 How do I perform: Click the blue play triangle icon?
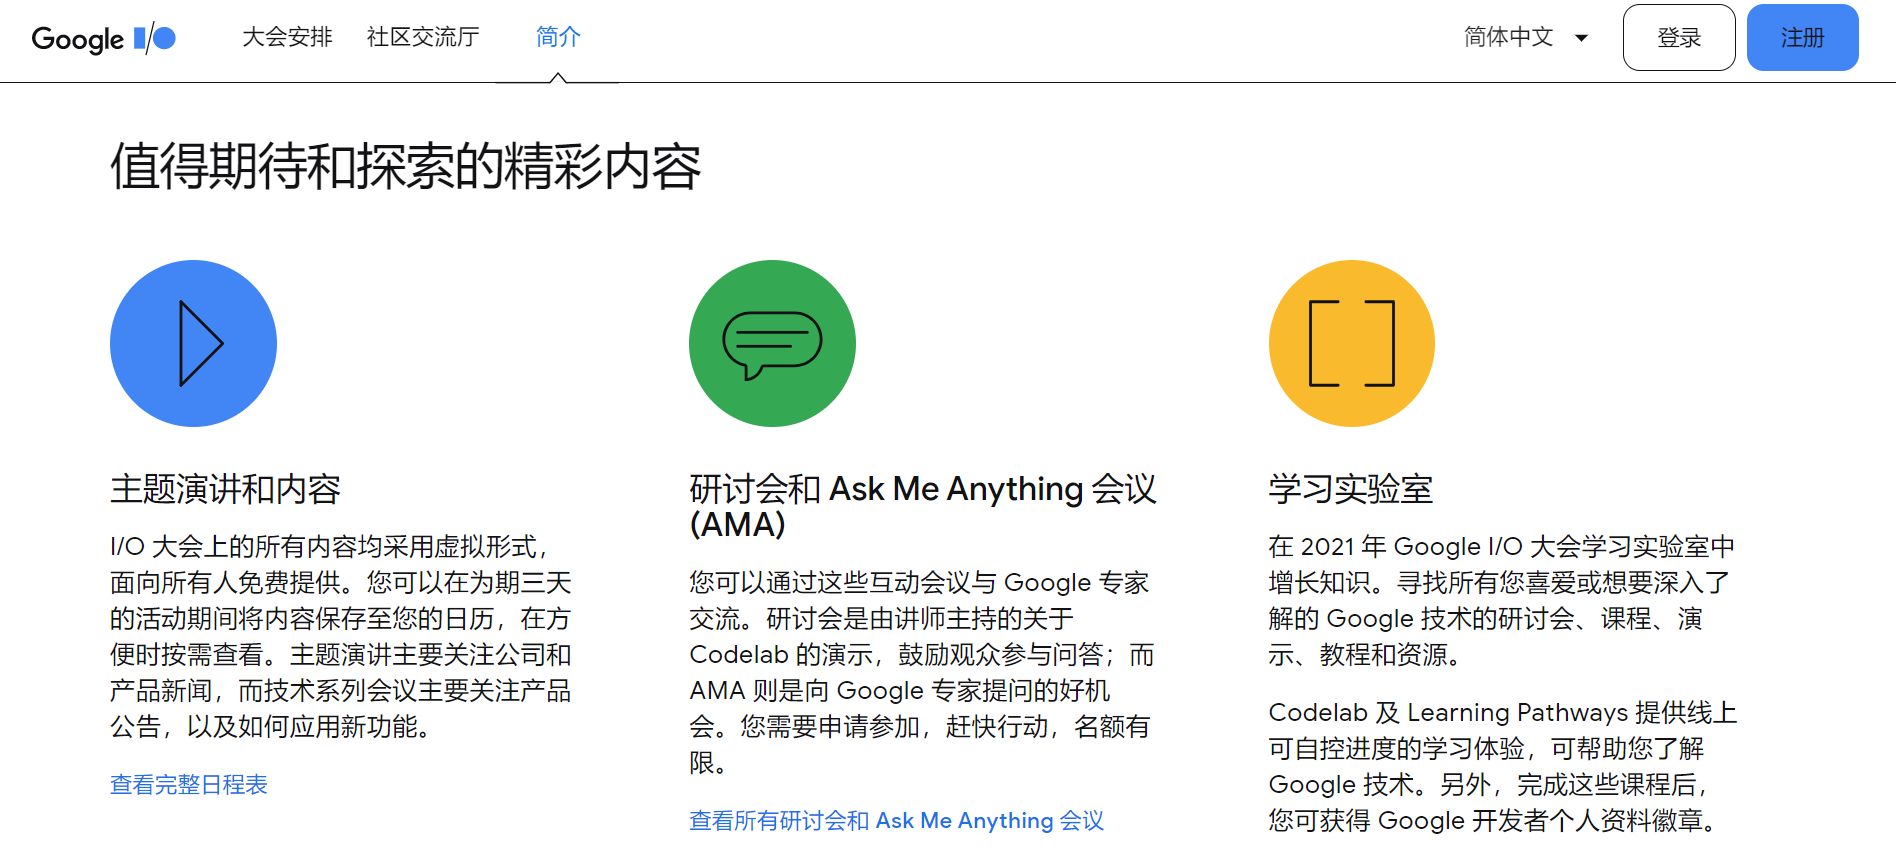pyautogui.click(x=193, y=343)
